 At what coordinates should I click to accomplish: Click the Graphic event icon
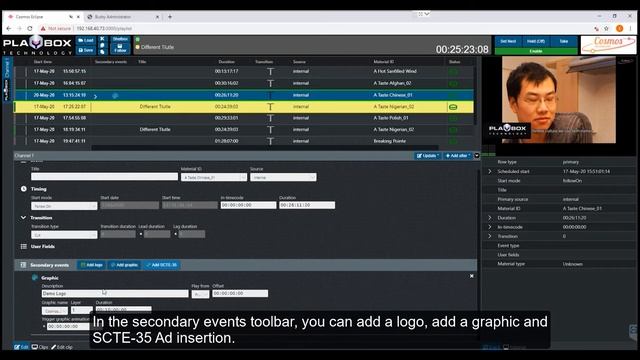(35, 278)
